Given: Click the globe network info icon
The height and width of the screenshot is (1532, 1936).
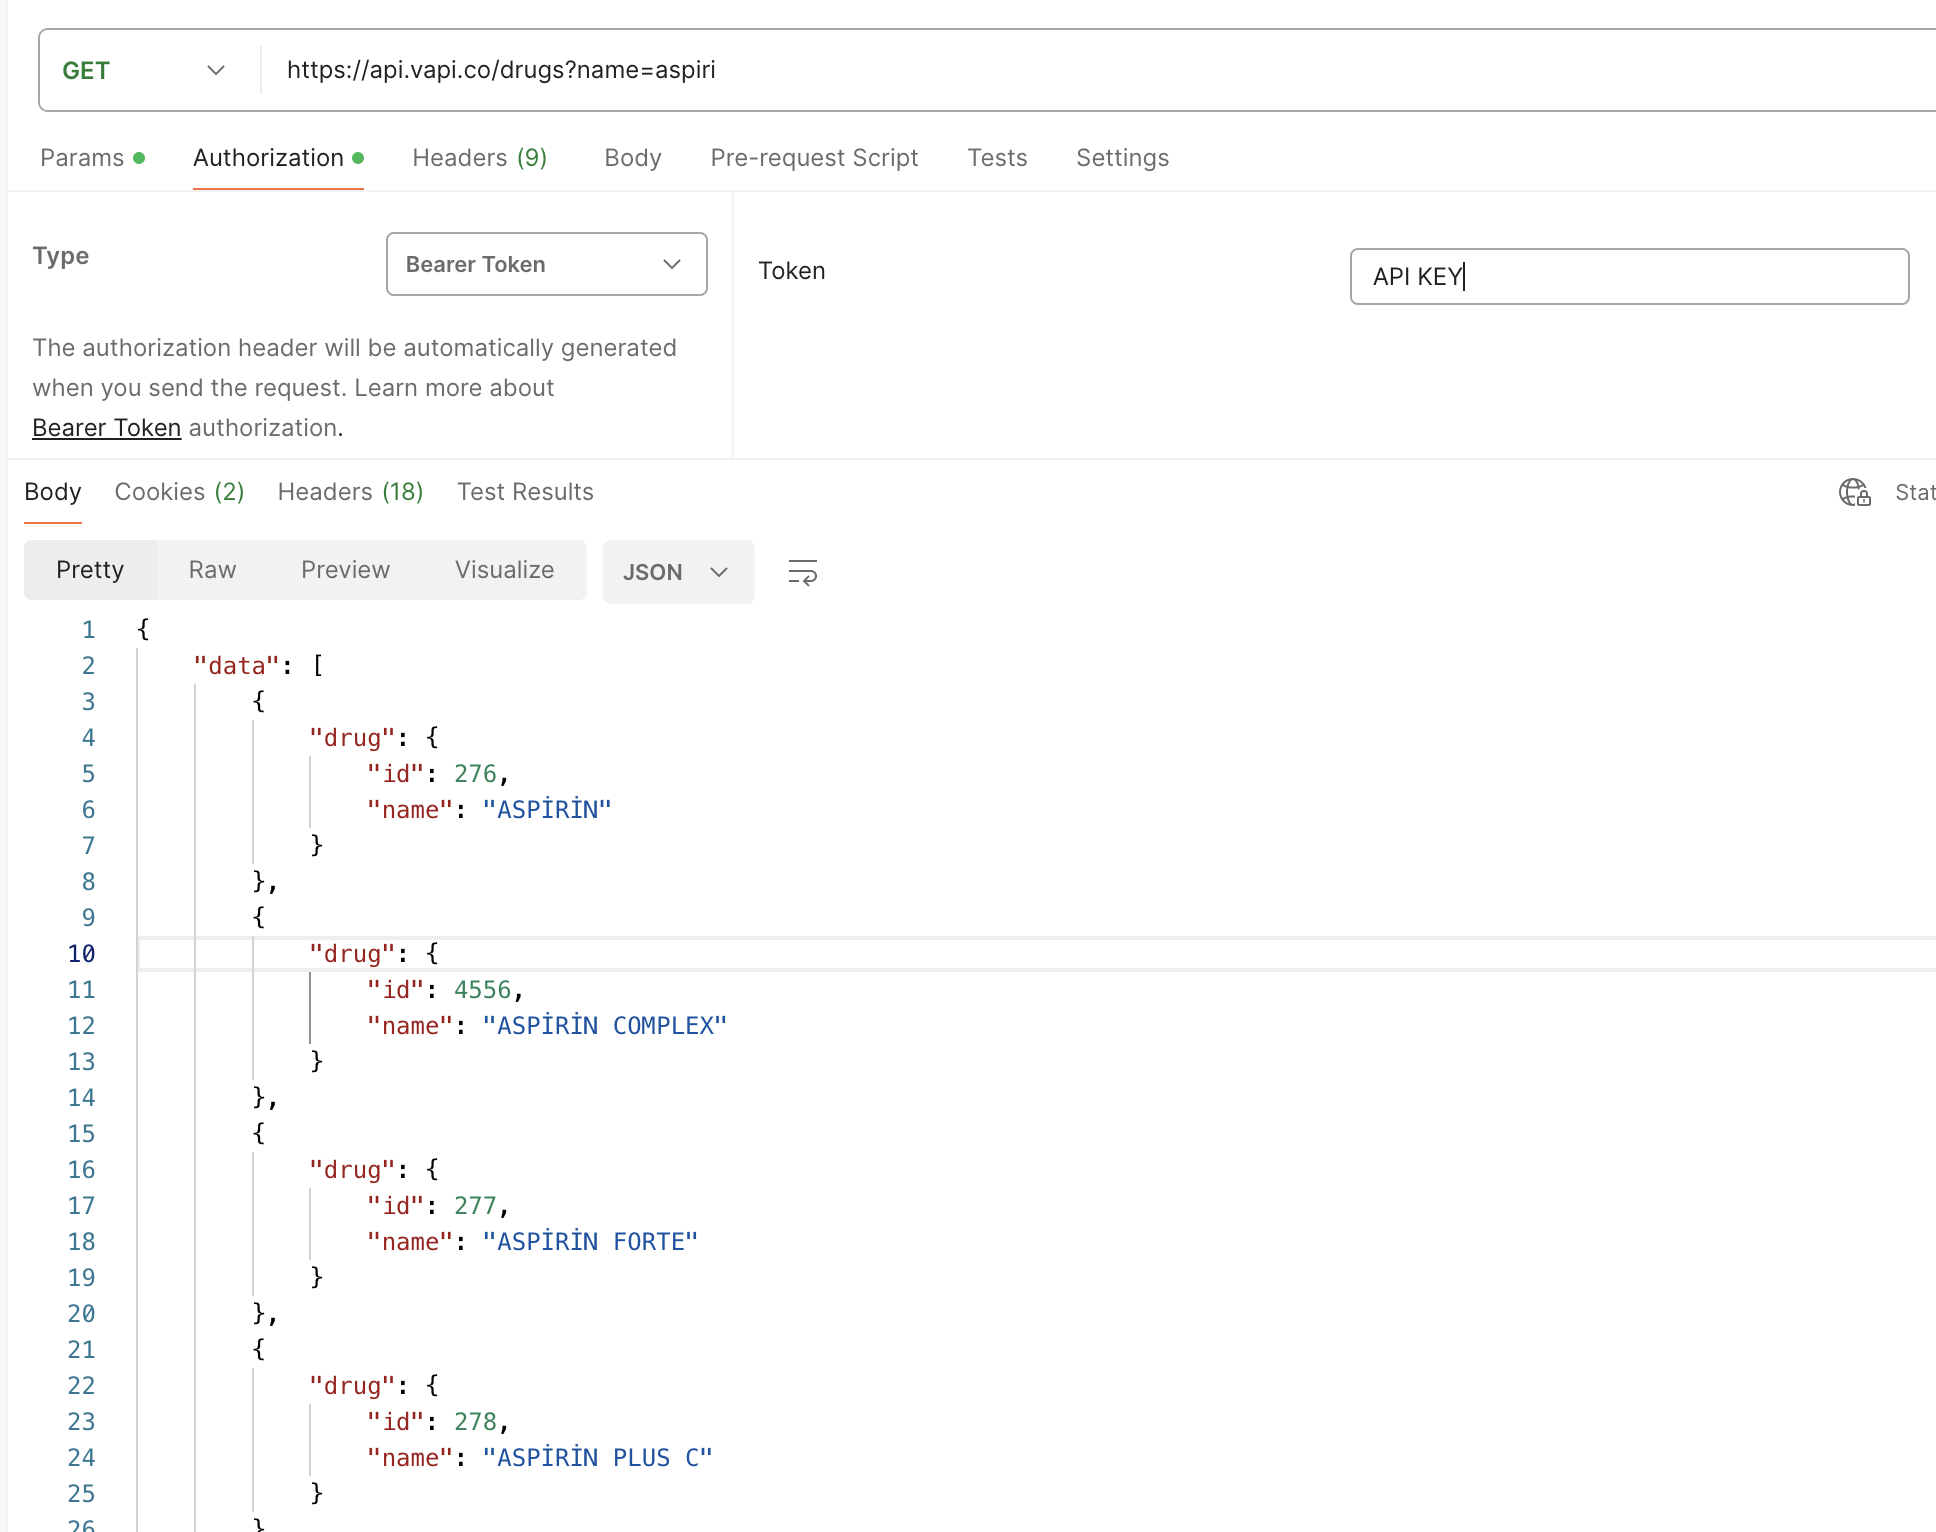Looking at the screenshot, I should click(x=1855, y=492).
